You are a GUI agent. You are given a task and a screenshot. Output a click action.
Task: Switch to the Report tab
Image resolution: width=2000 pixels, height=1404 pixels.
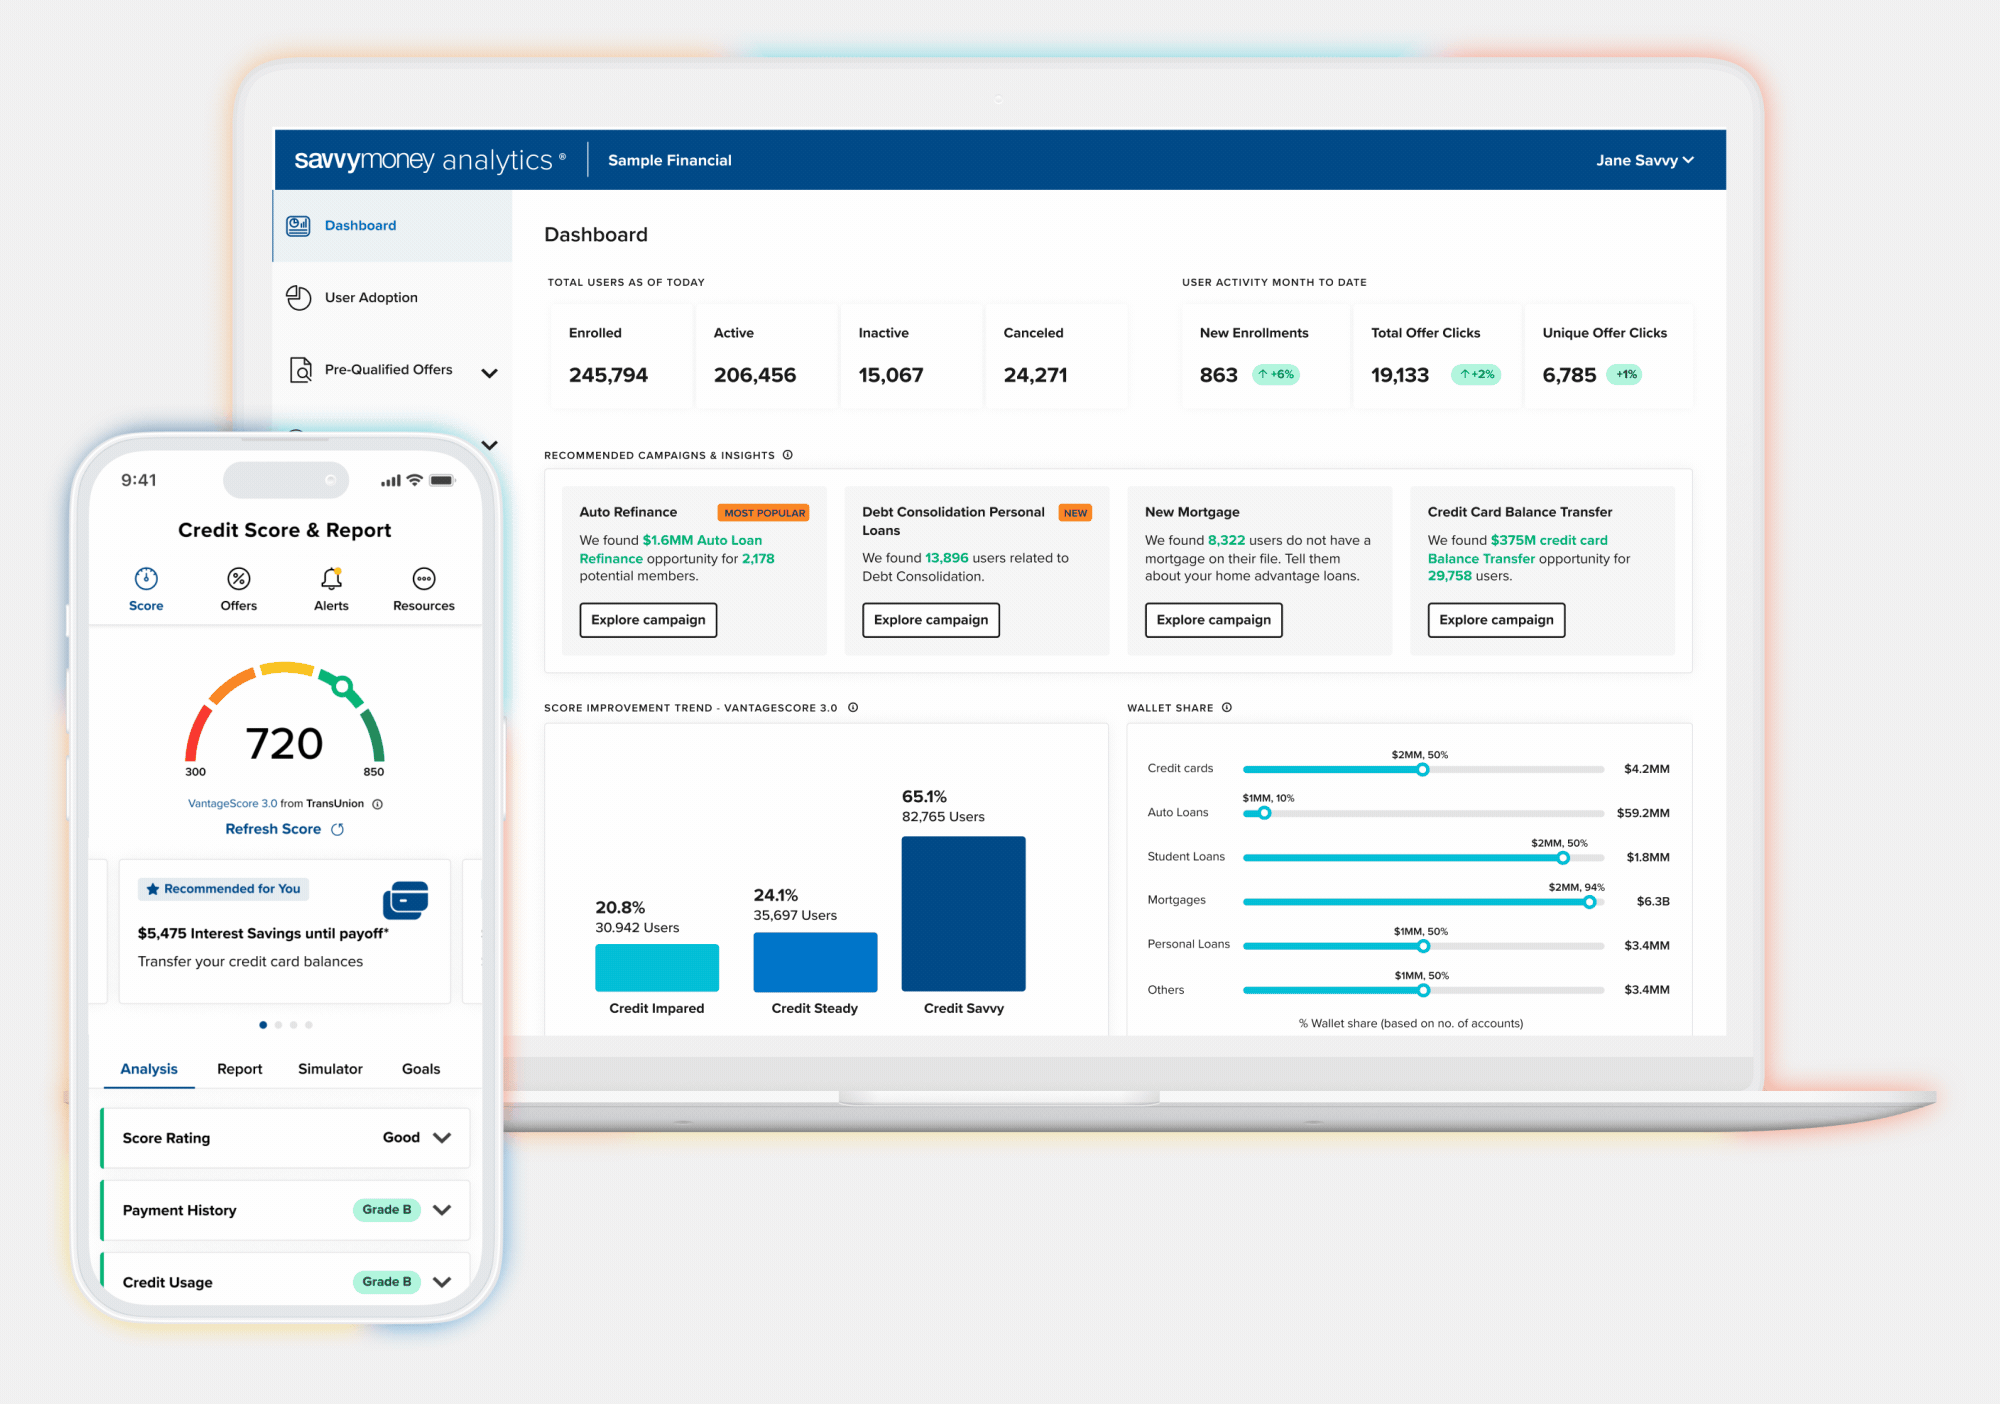click(x=239, y=1069)
